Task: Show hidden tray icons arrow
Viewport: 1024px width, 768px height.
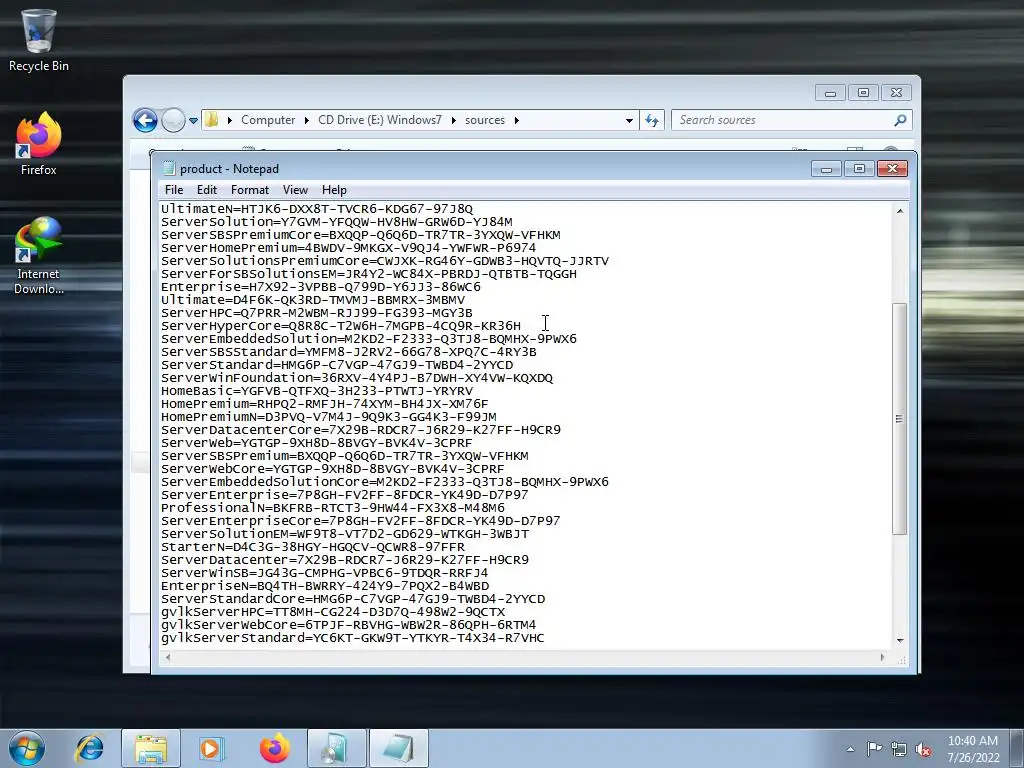Action: point(850,749)
